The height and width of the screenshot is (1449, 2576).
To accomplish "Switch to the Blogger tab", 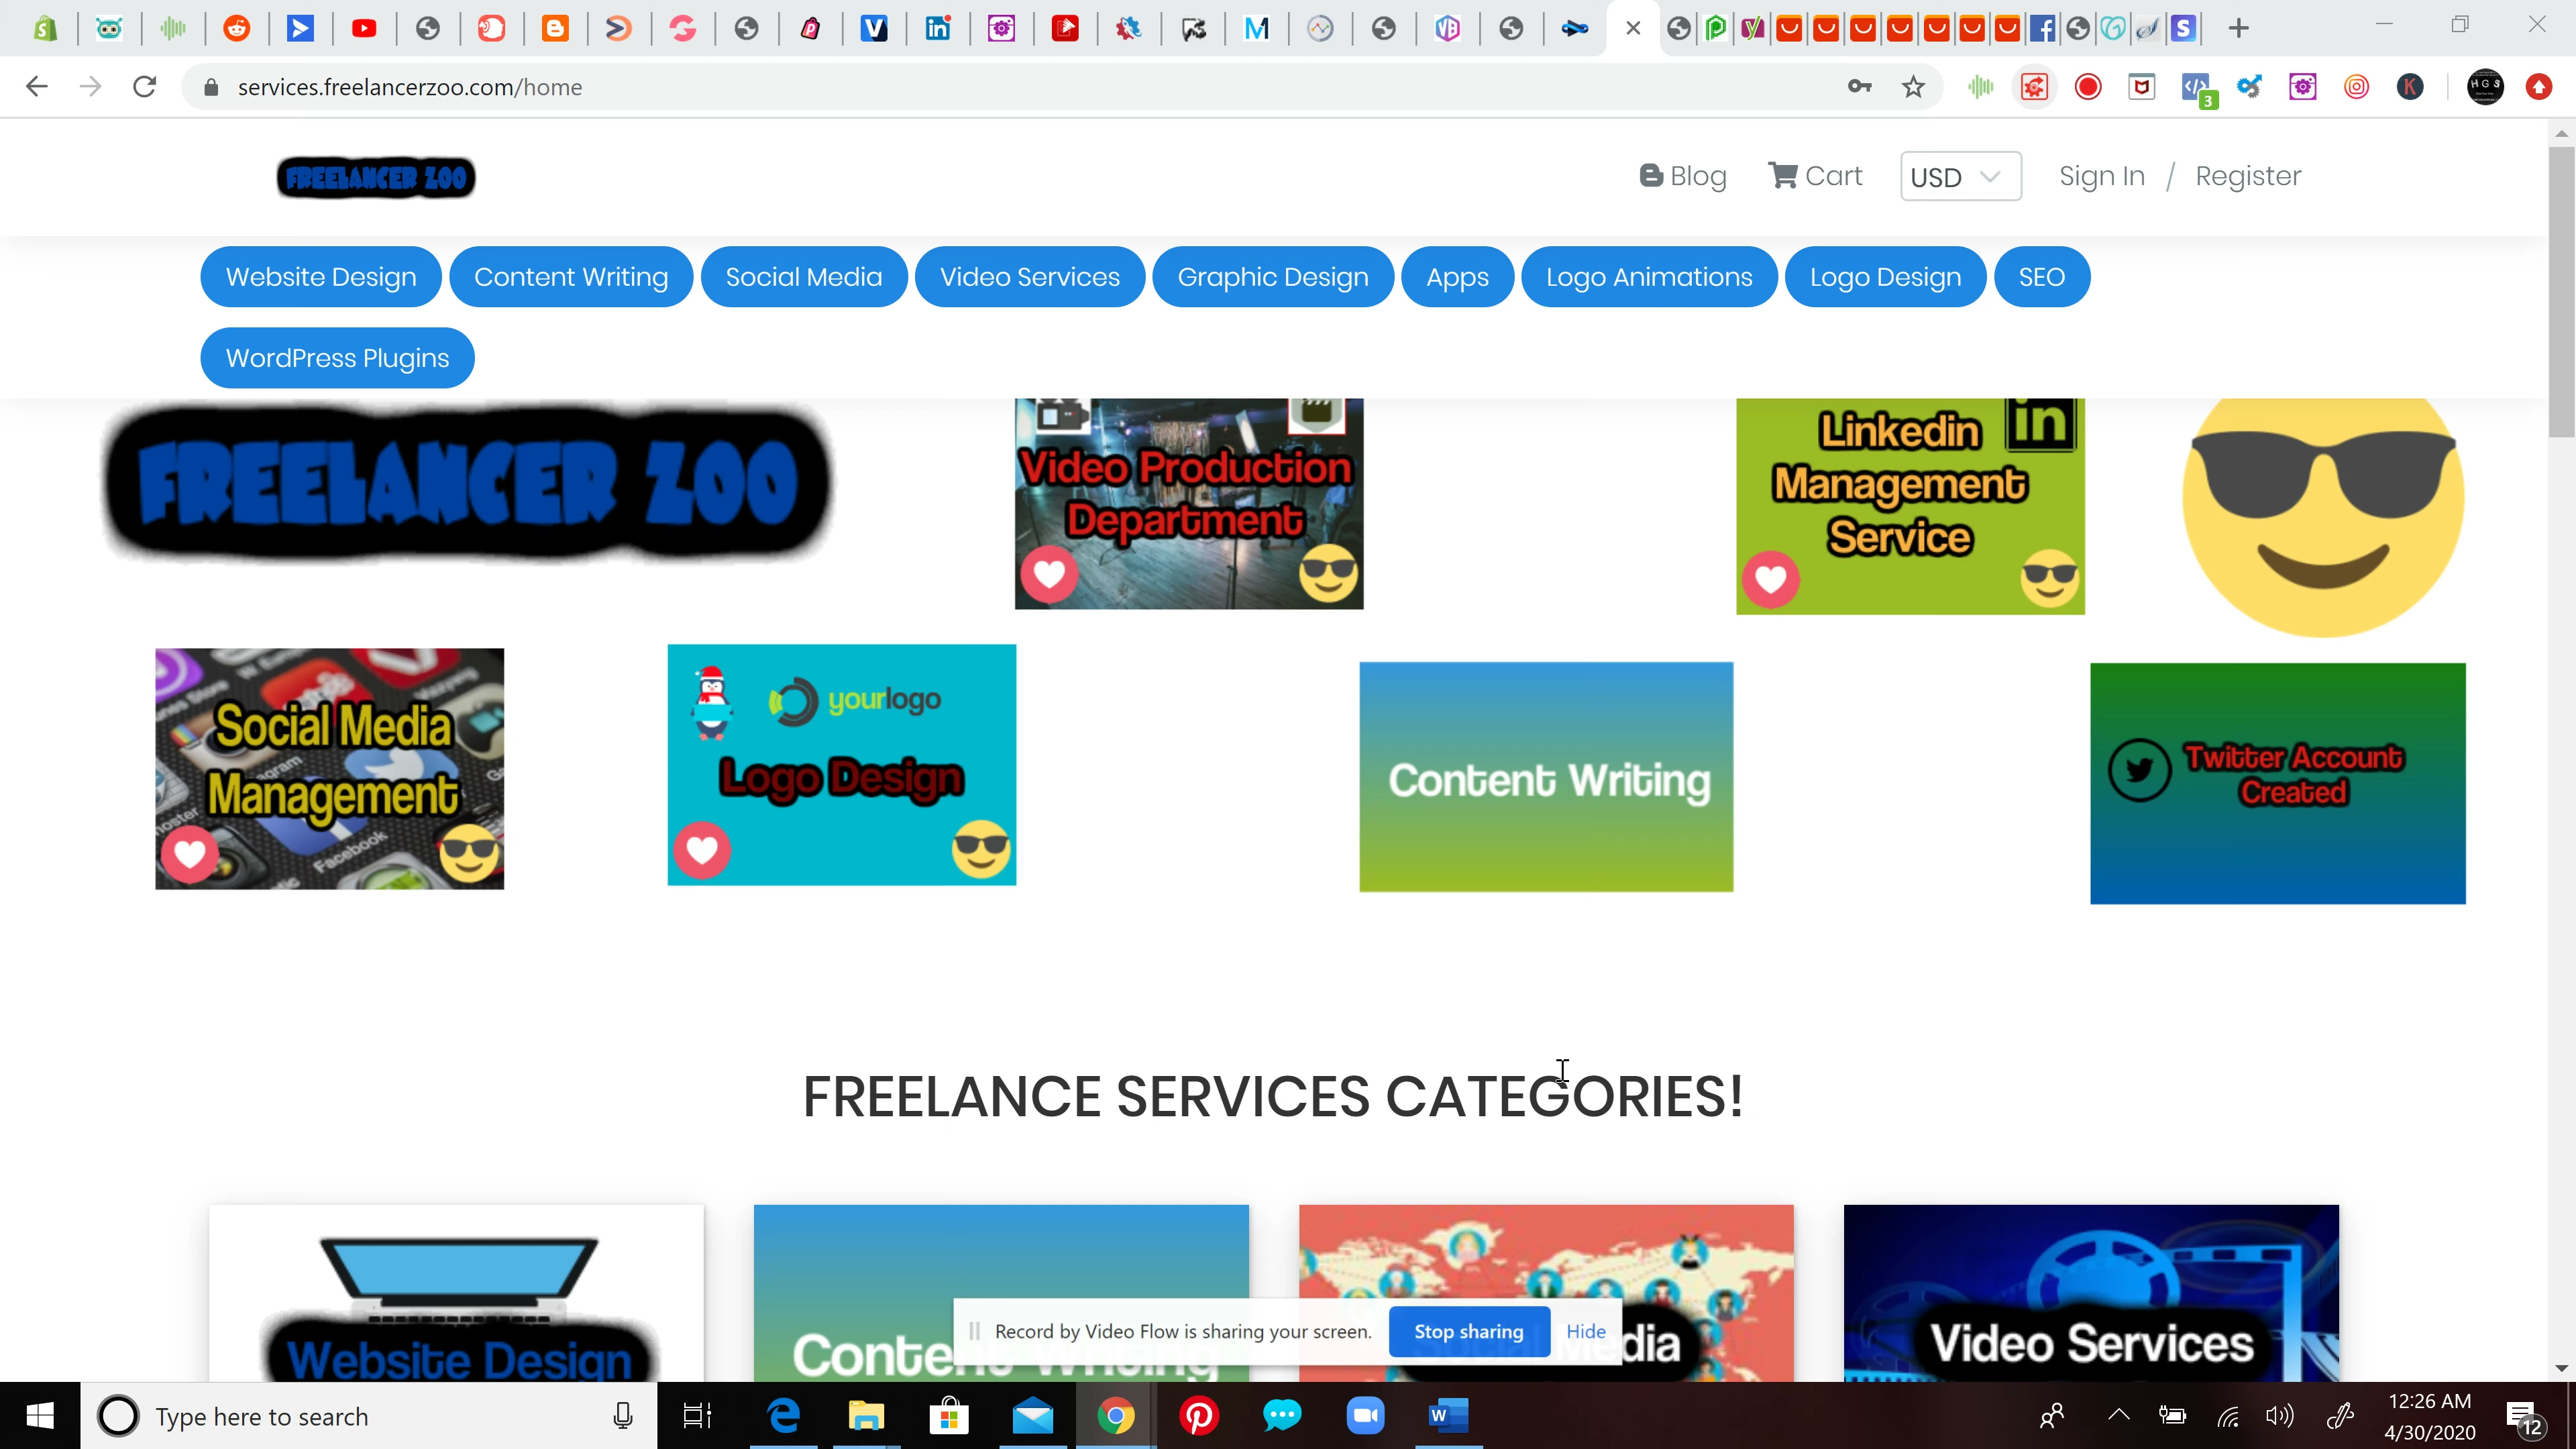I will point(555,28).
